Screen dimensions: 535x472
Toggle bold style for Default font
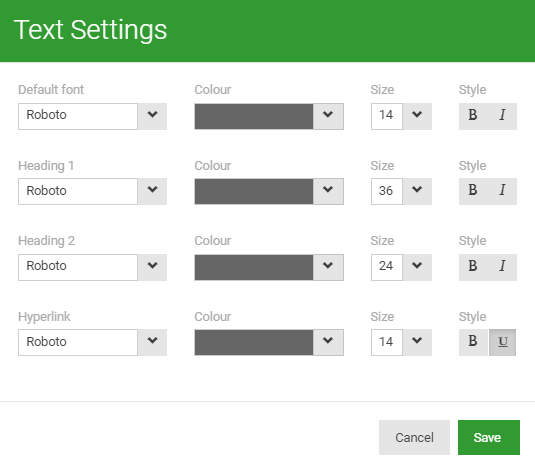[473, 116]
